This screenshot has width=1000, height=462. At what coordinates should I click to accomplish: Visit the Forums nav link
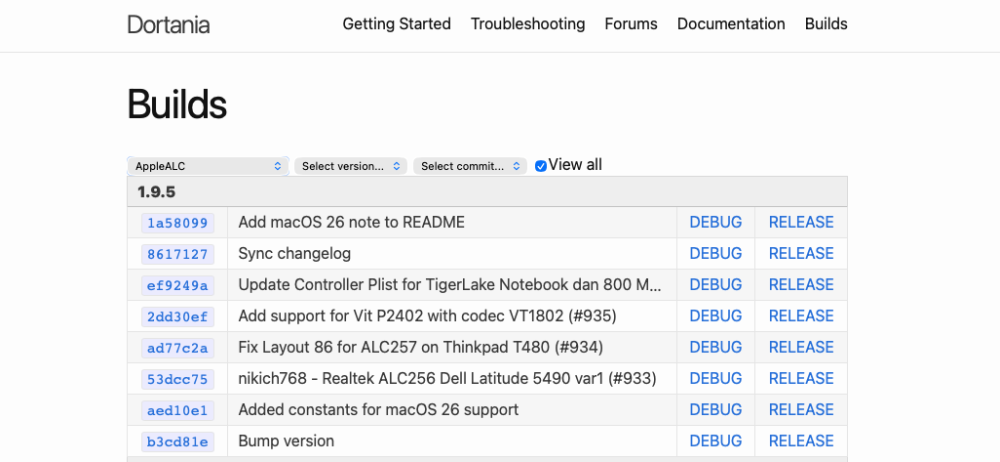pos(631,24)
